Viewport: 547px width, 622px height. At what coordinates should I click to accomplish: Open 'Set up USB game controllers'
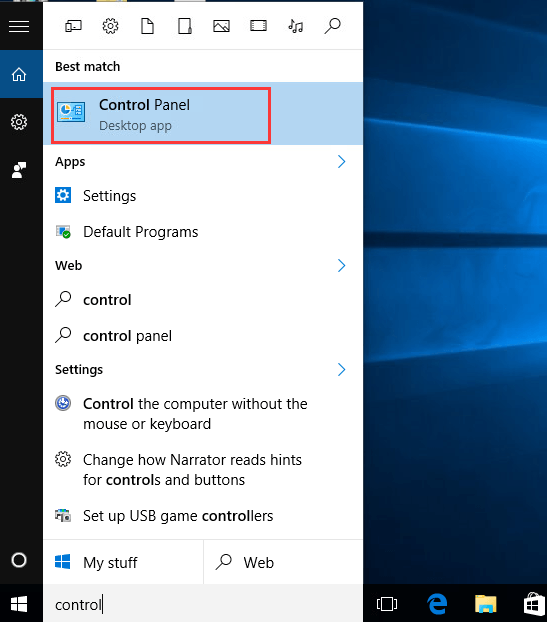pyautogui.click(x=203, y=516)
